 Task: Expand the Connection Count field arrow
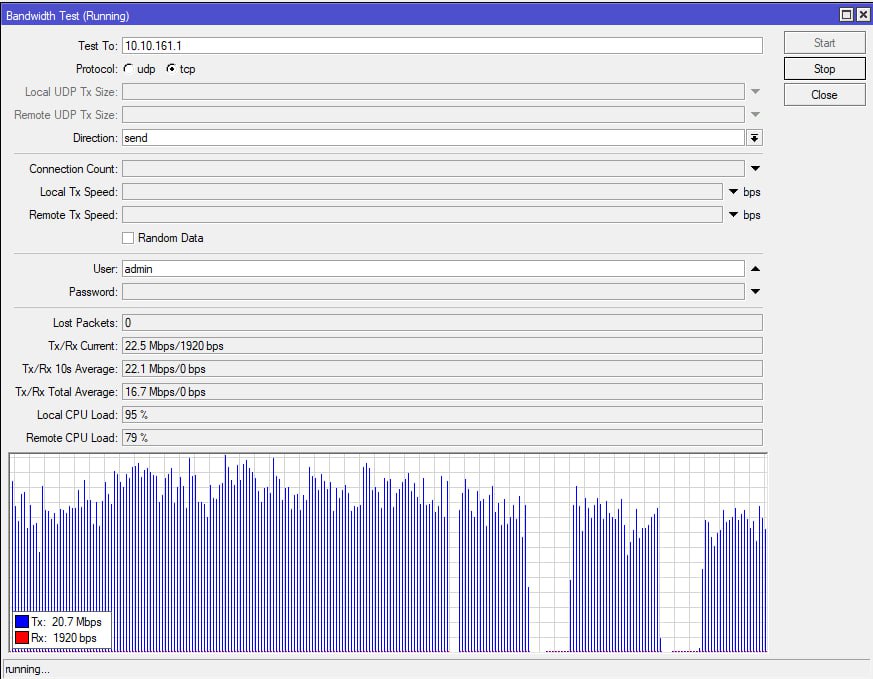pyautogui.click(x=755, y=169)
